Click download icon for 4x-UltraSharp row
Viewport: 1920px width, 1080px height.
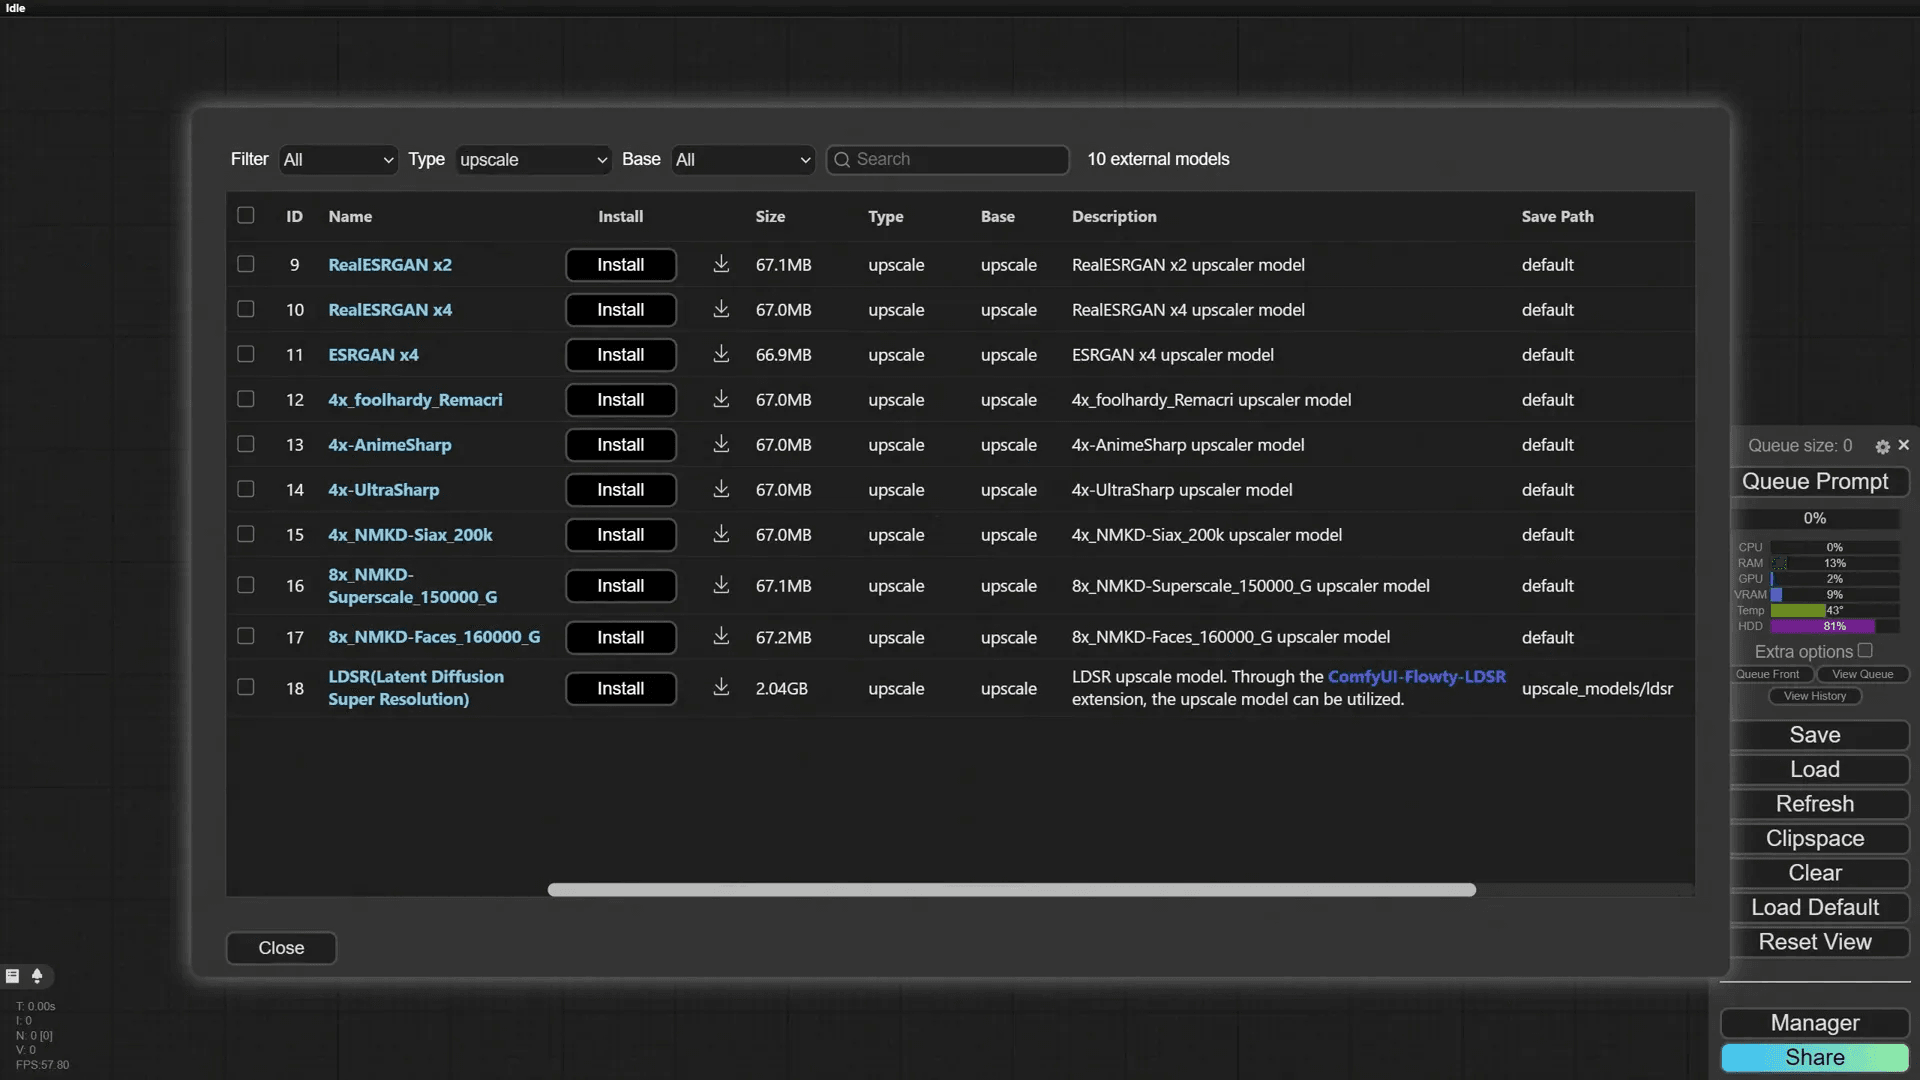[x=721, y=489]
